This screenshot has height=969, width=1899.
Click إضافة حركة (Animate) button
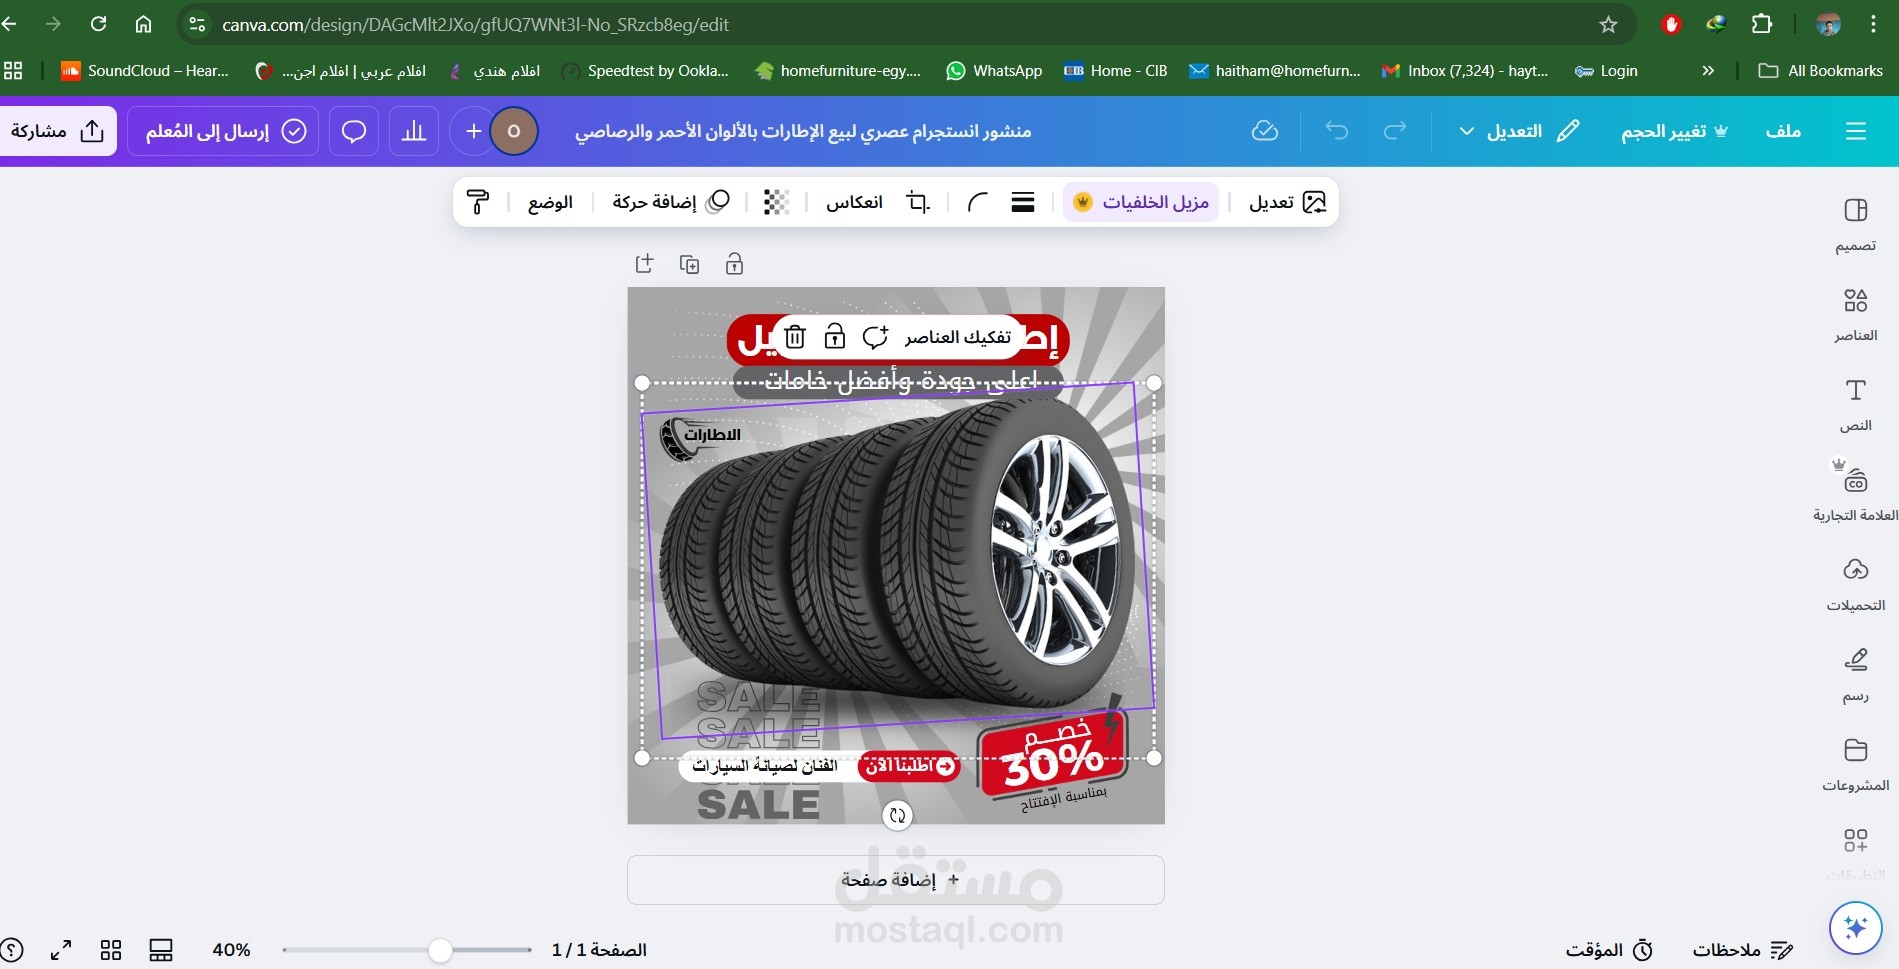pos(671,202)
